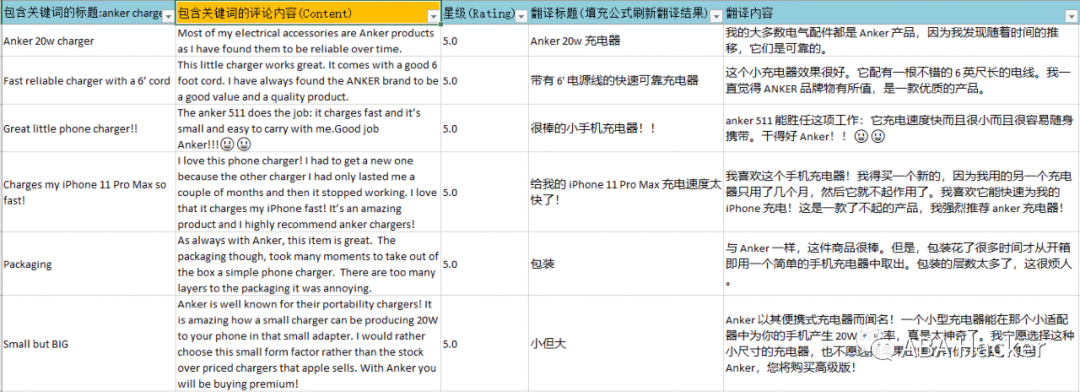Select the title cell 'Small but BIG'
The image size is (1080, 392).
(87, 344)
